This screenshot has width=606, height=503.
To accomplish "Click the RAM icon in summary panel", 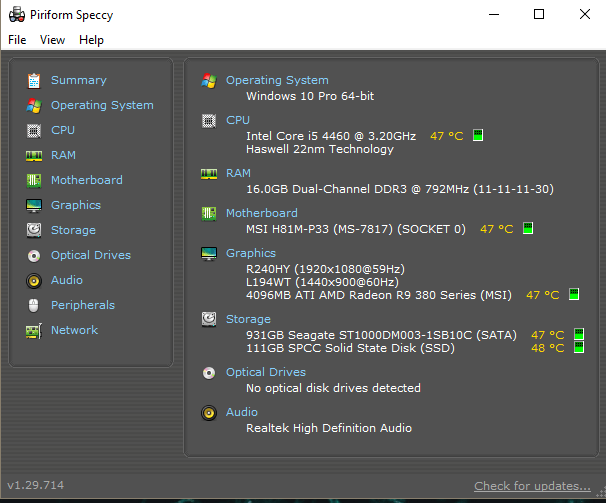I will [209, 174].
